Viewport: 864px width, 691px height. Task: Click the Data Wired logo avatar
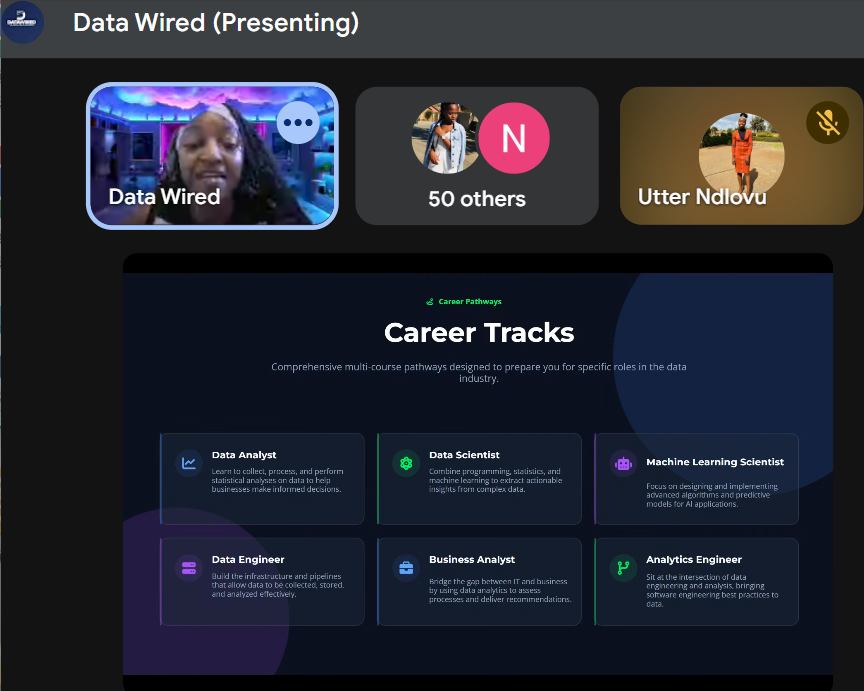click(x=22, y=22)
